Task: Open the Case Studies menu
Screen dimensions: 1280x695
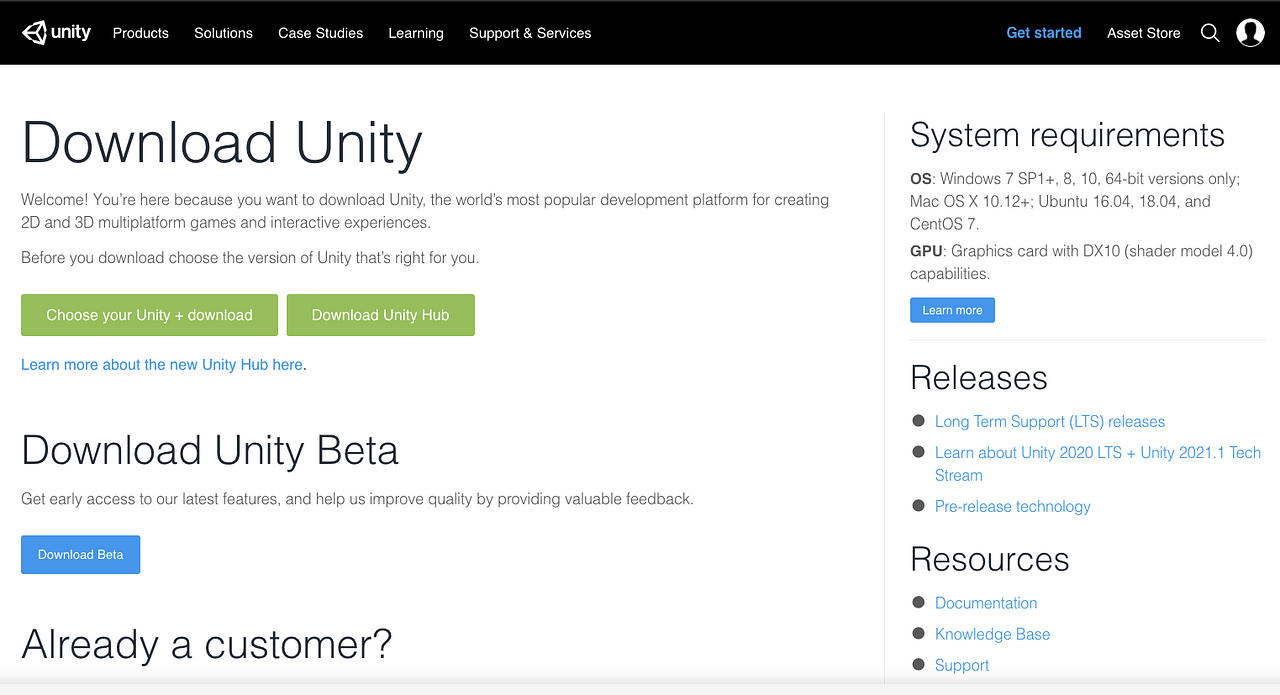Action: 321,33
